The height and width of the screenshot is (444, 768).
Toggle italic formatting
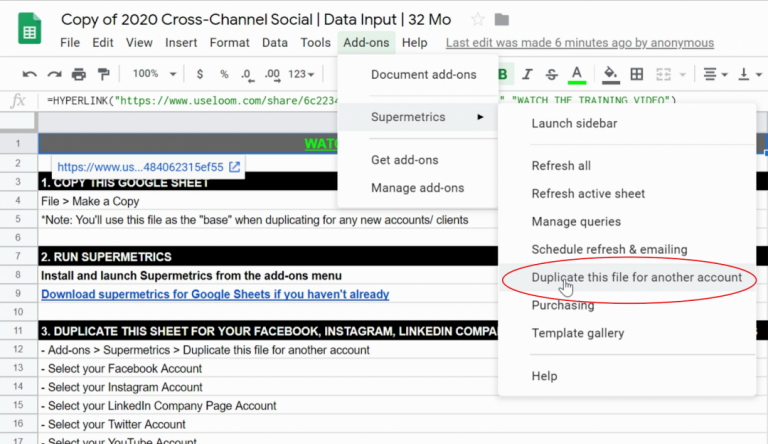528,75
